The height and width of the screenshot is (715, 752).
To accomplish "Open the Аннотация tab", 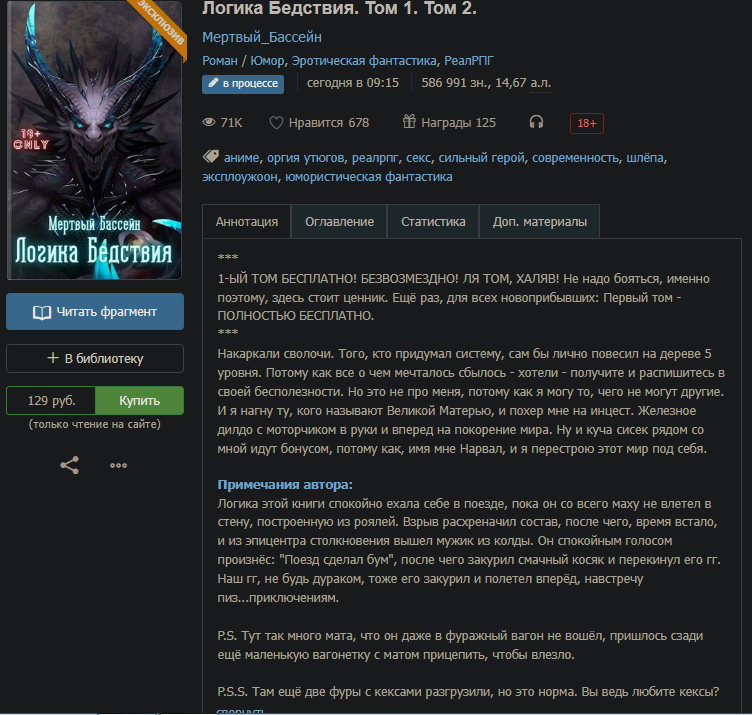I will 247,222.
